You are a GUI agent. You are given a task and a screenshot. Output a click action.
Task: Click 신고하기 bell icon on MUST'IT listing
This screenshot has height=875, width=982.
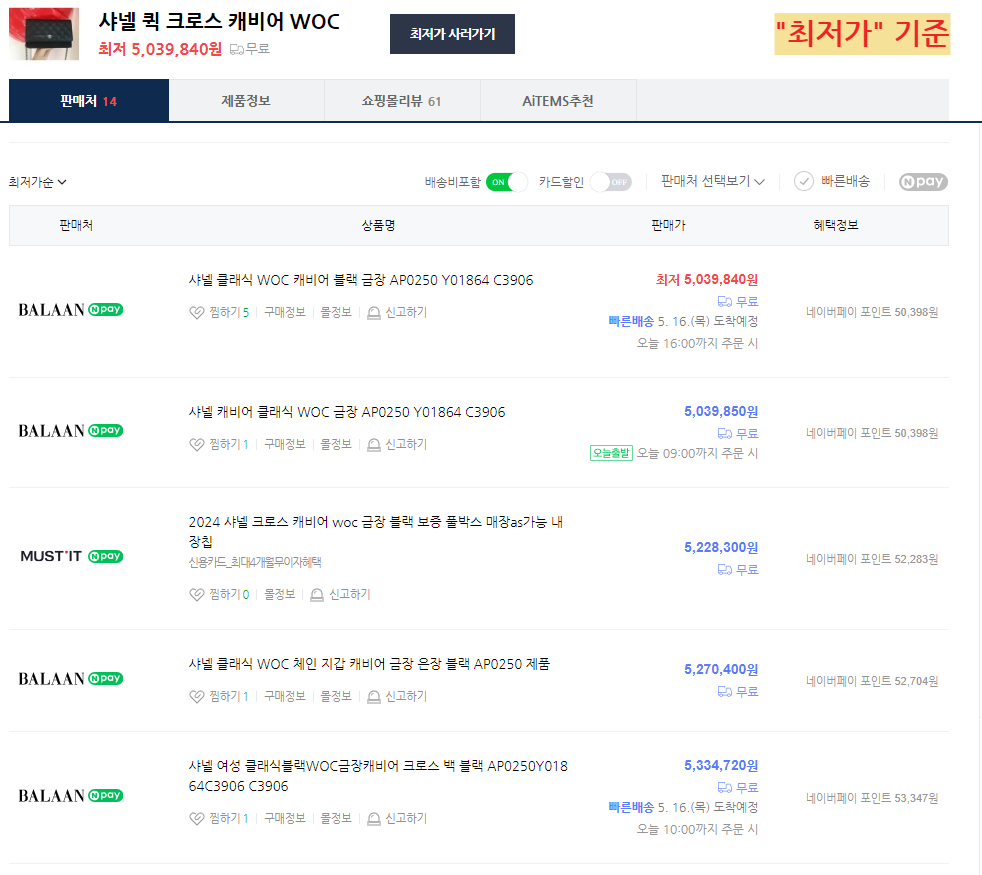click(x=318, y=594)
